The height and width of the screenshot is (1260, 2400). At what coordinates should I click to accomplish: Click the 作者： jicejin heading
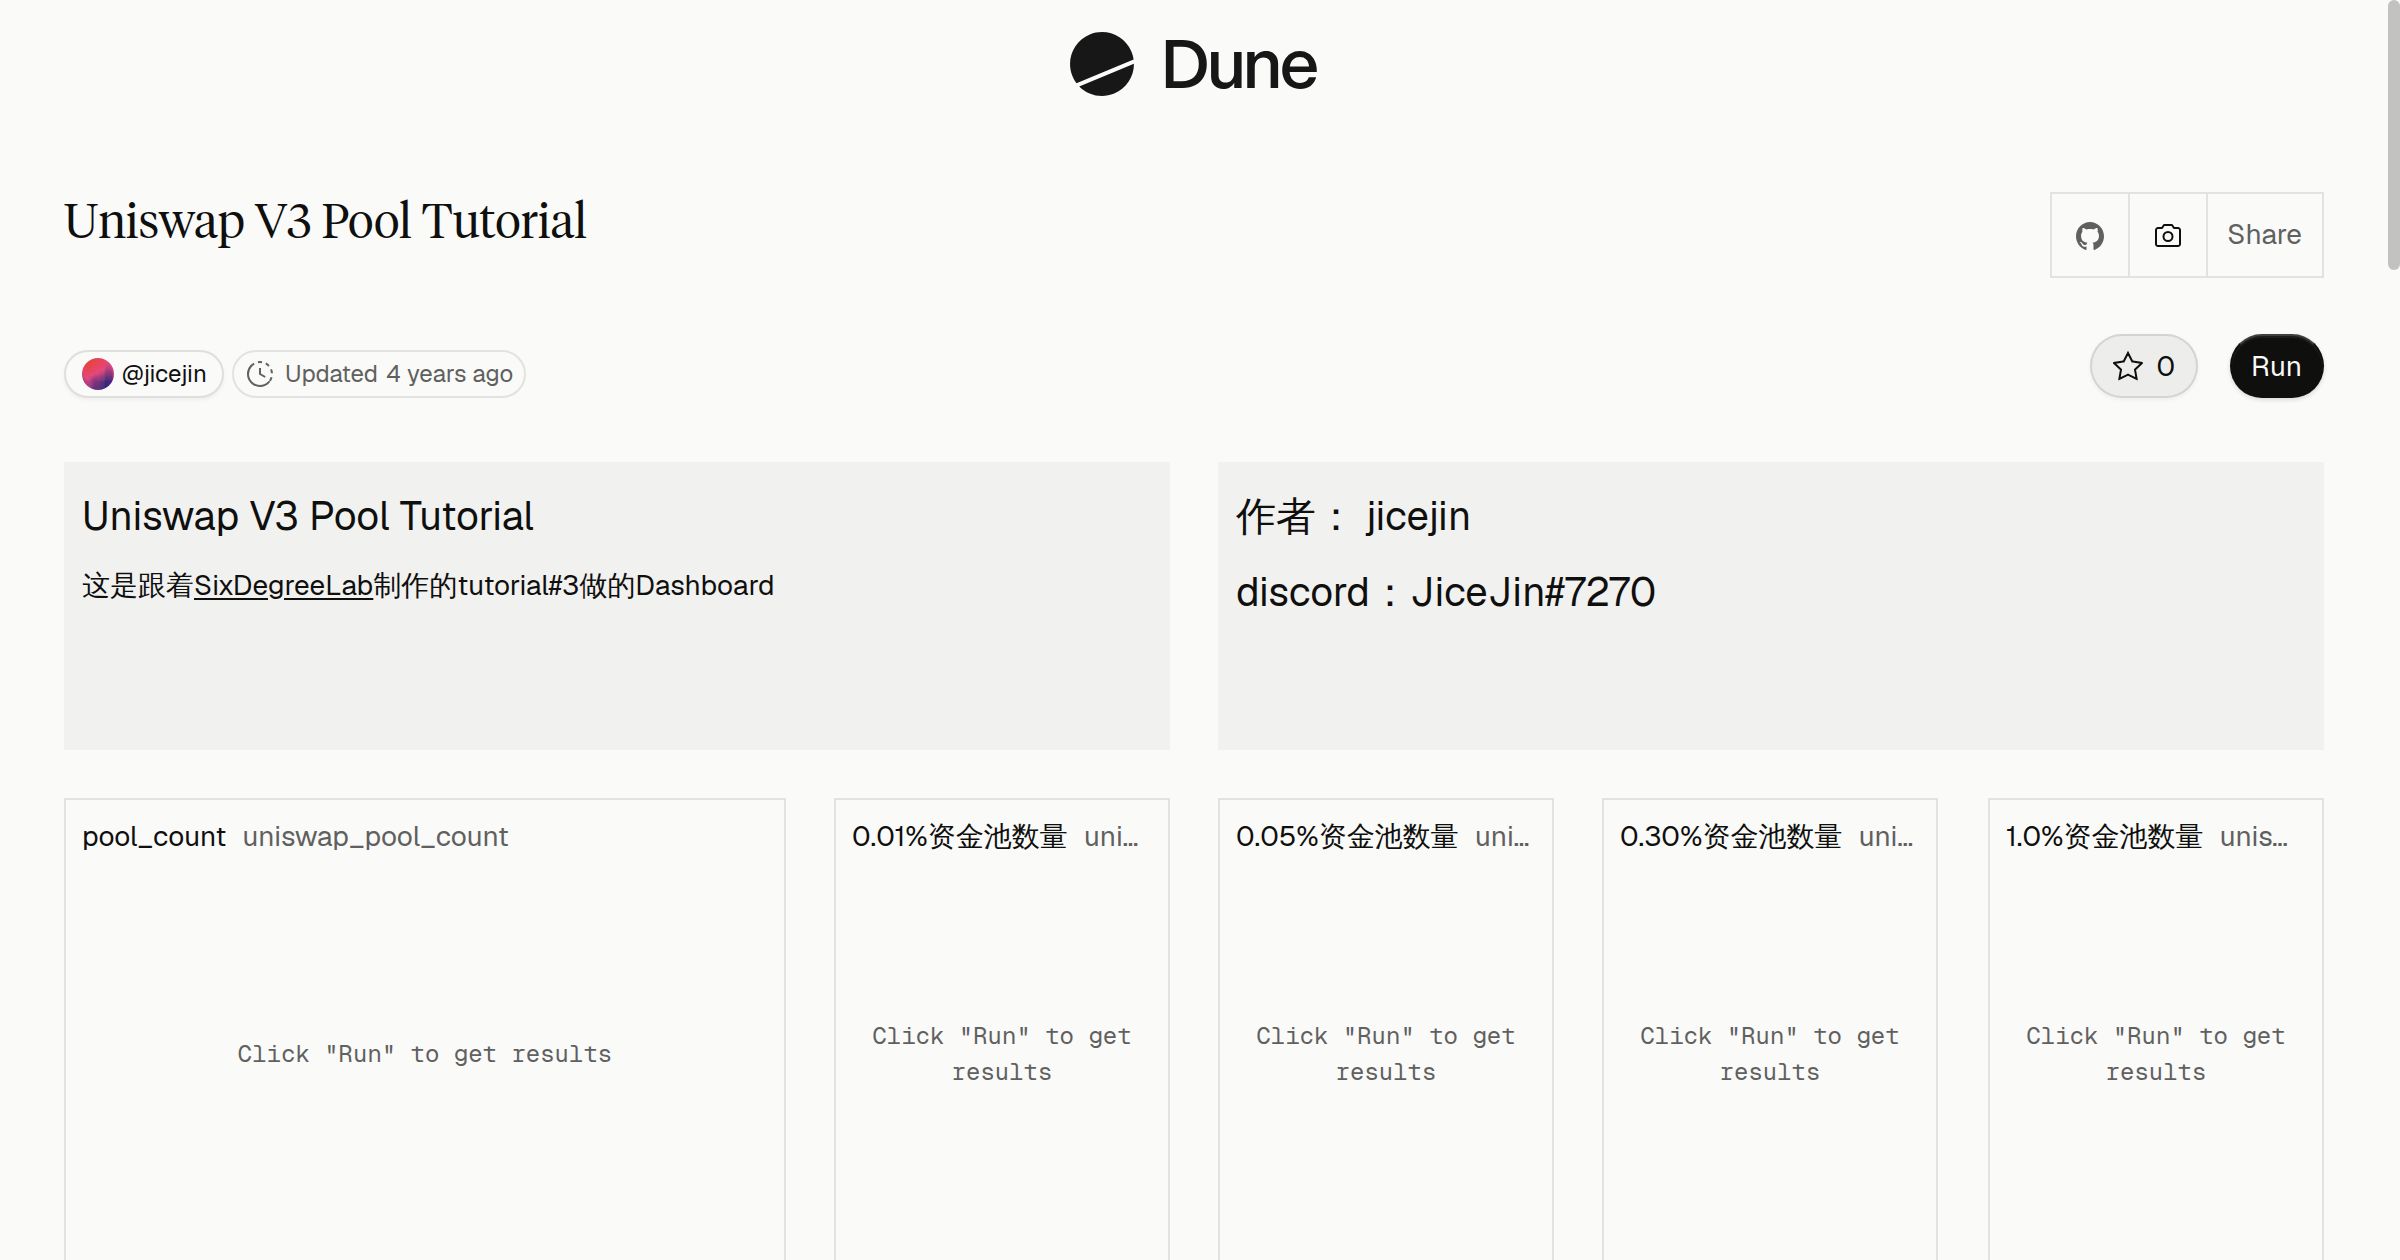(x=1353, y=517)
